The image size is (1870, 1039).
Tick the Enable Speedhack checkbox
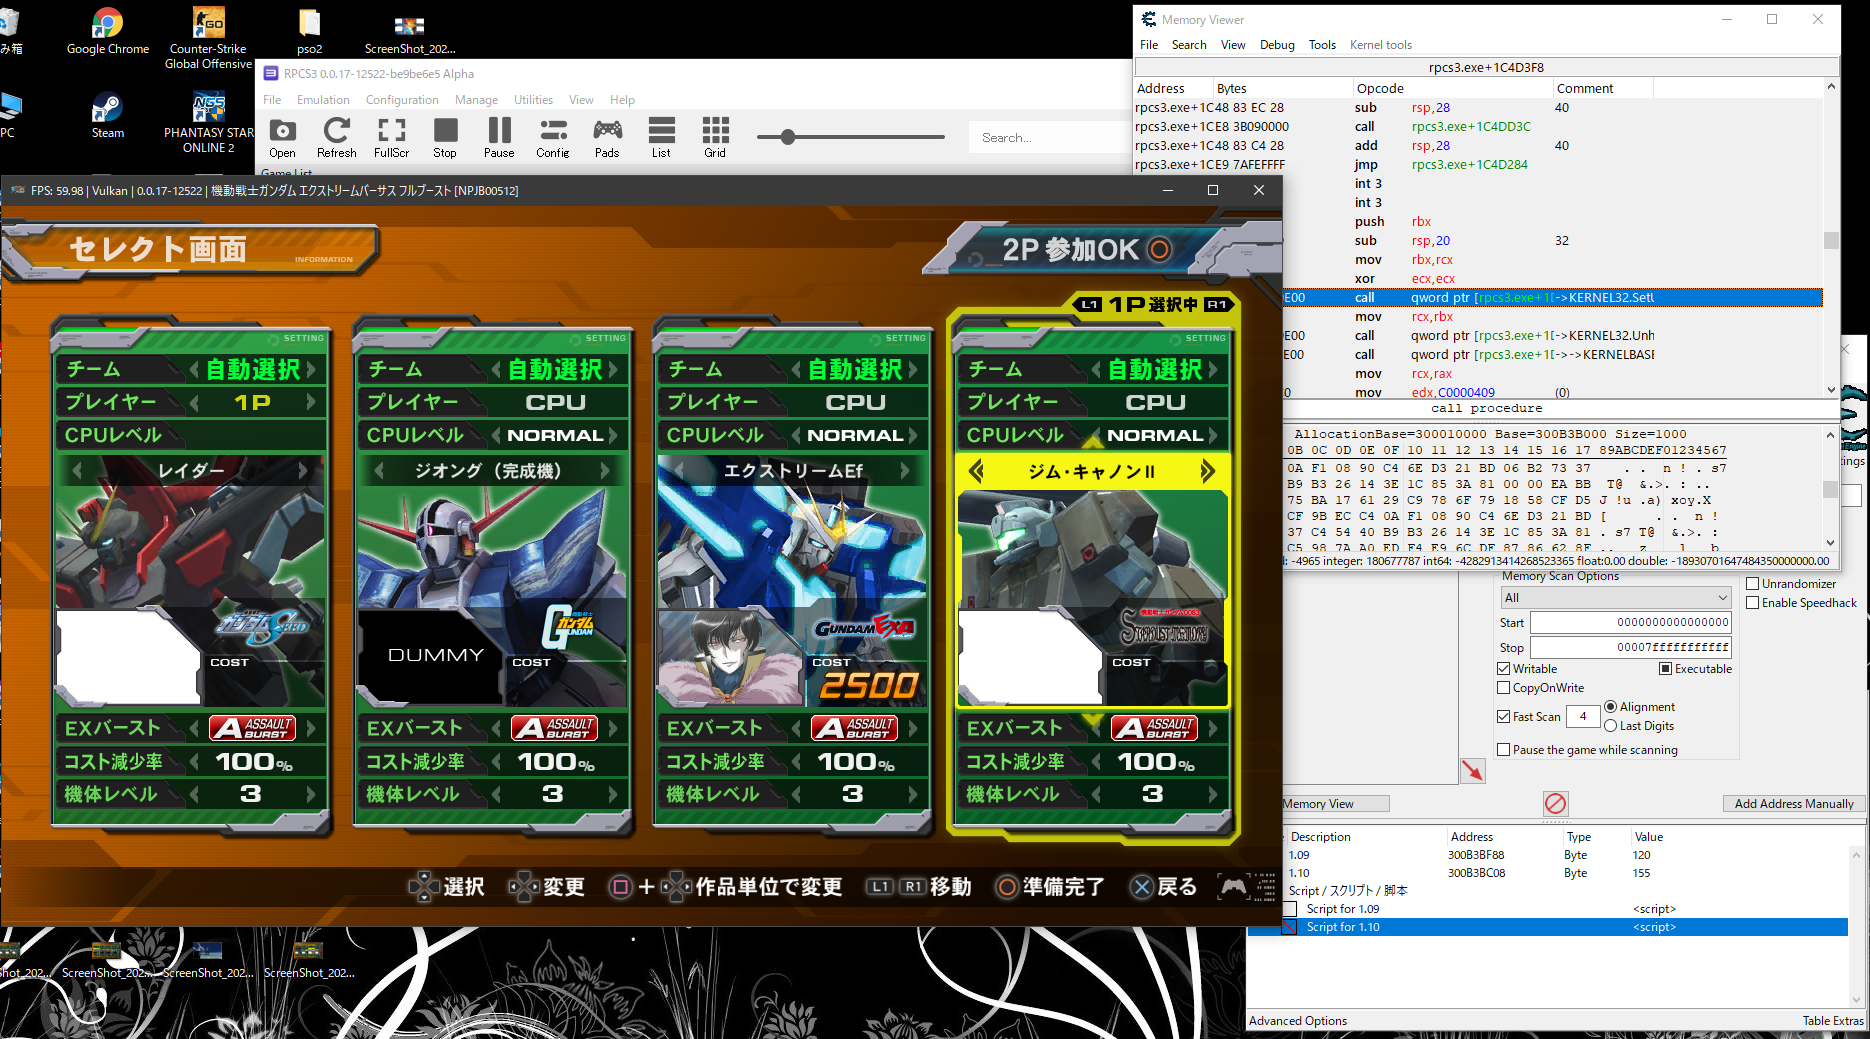1752,603
